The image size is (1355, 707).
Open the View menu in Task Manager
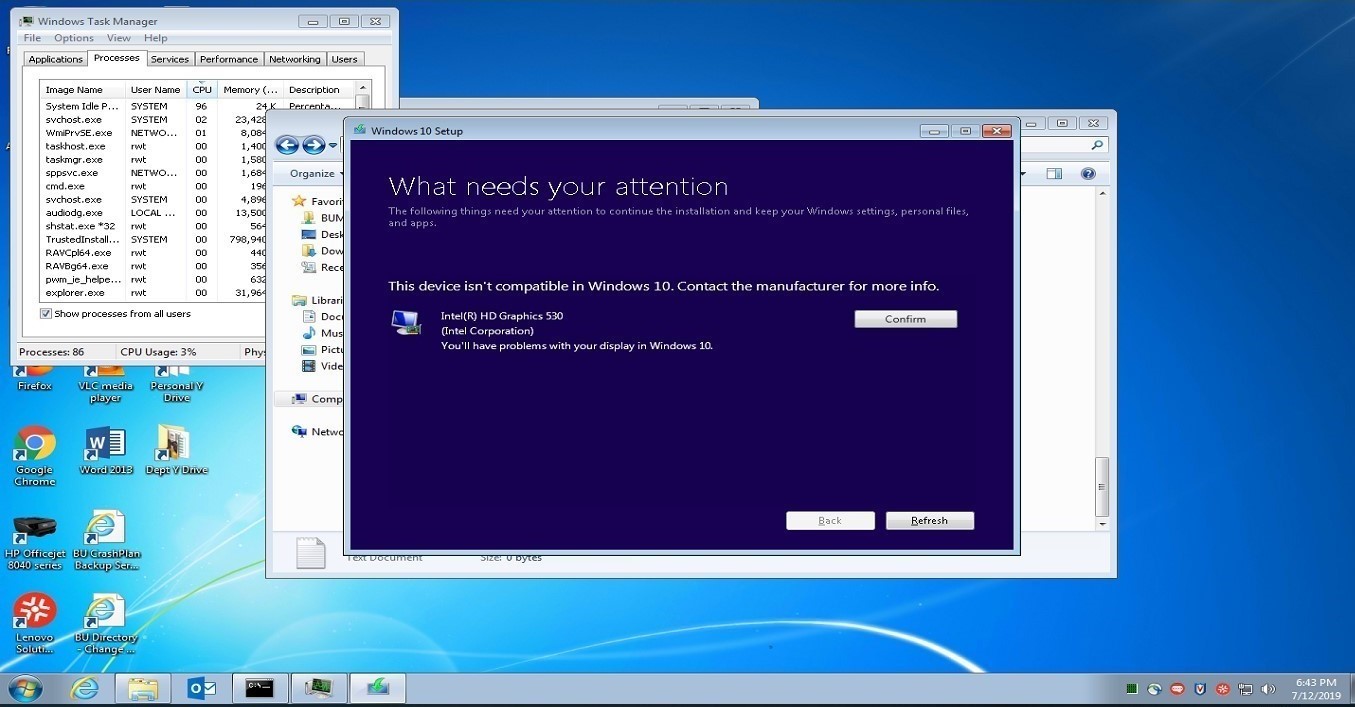point(118,38)
